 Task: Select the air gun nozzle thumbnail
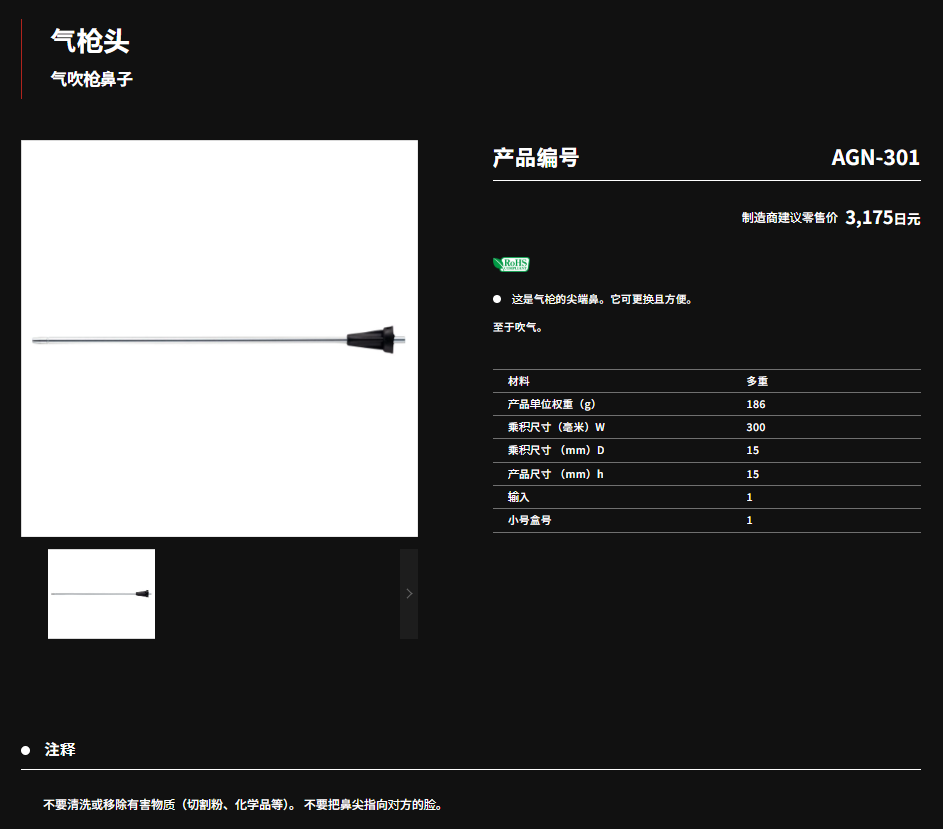point(101,593)
